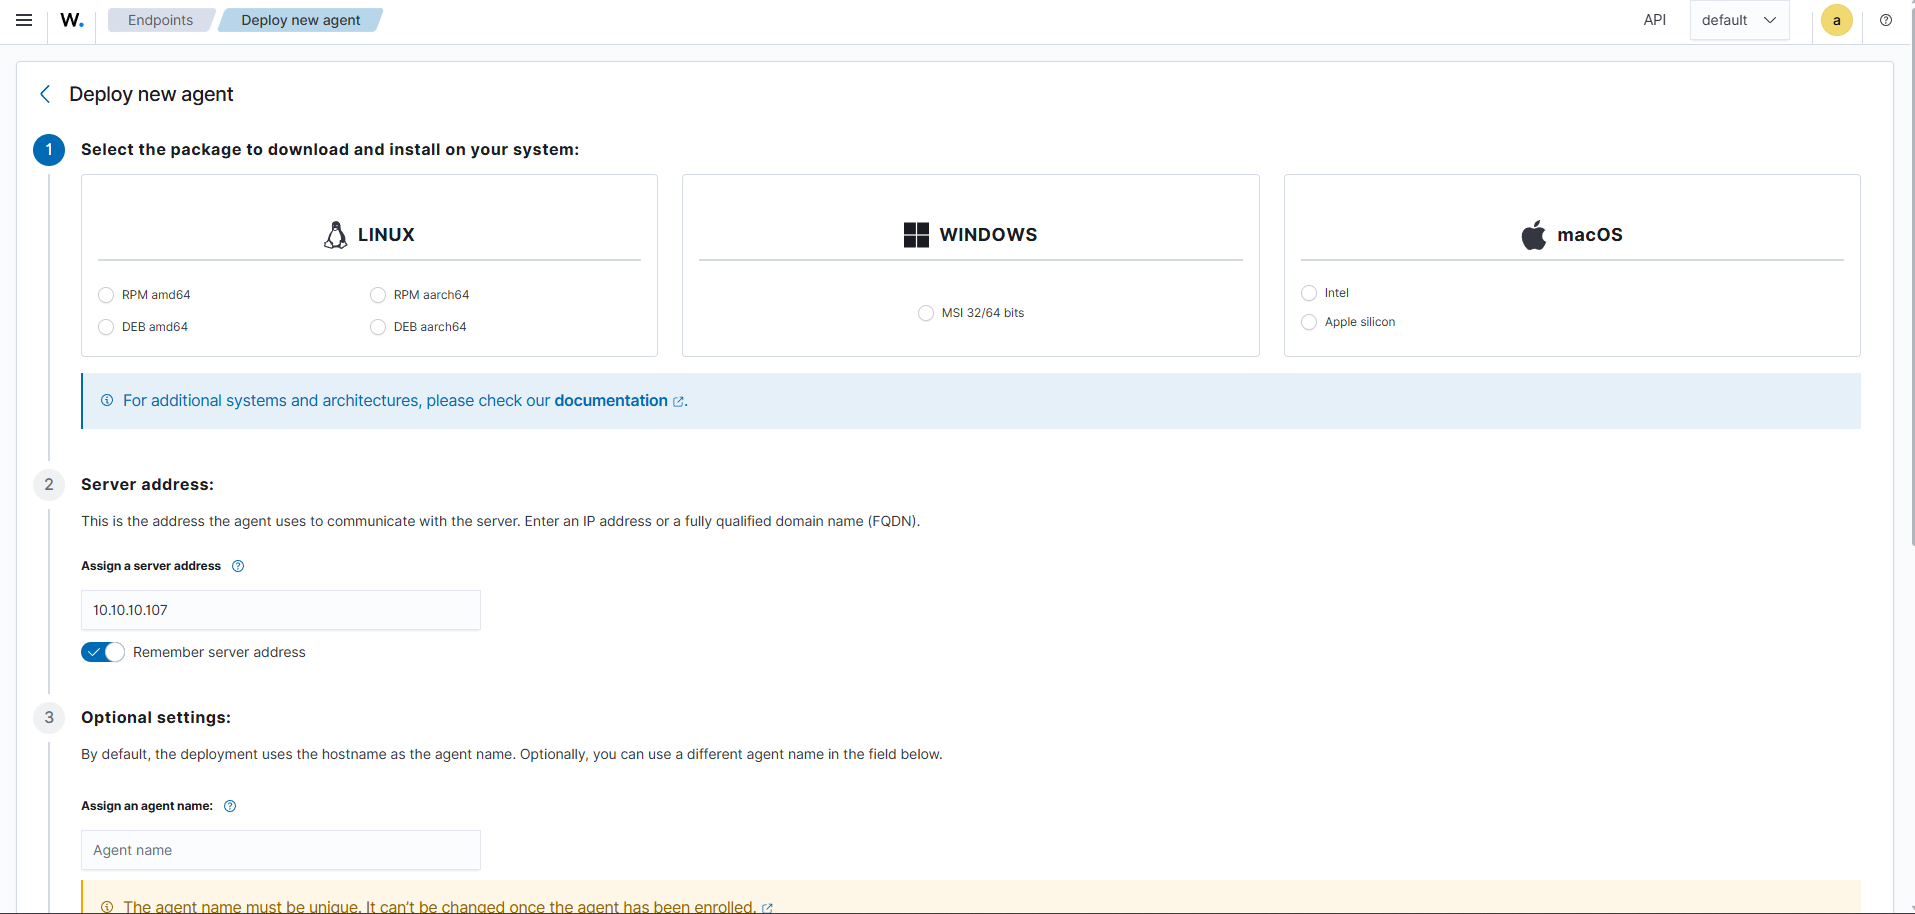This screenshot has height=914, width=1915.
Task: Click the Agent name input field
Action: click(281, 850)
